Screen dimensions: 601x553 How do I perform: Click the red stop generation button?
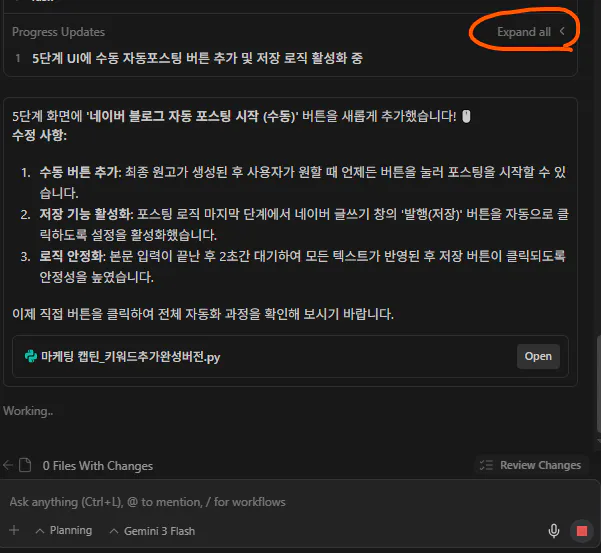[582, 531]
